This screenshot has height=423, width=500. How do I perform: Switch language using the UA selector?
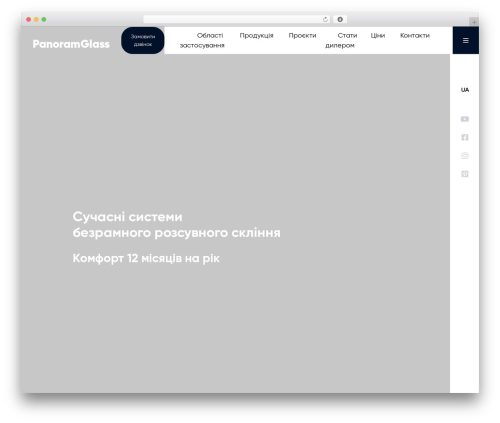(465, 90)
